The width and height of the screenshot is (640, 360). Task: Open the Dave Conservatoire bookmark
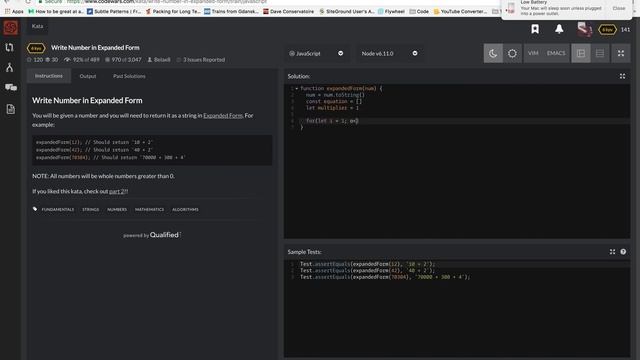[x=289, y=11]
